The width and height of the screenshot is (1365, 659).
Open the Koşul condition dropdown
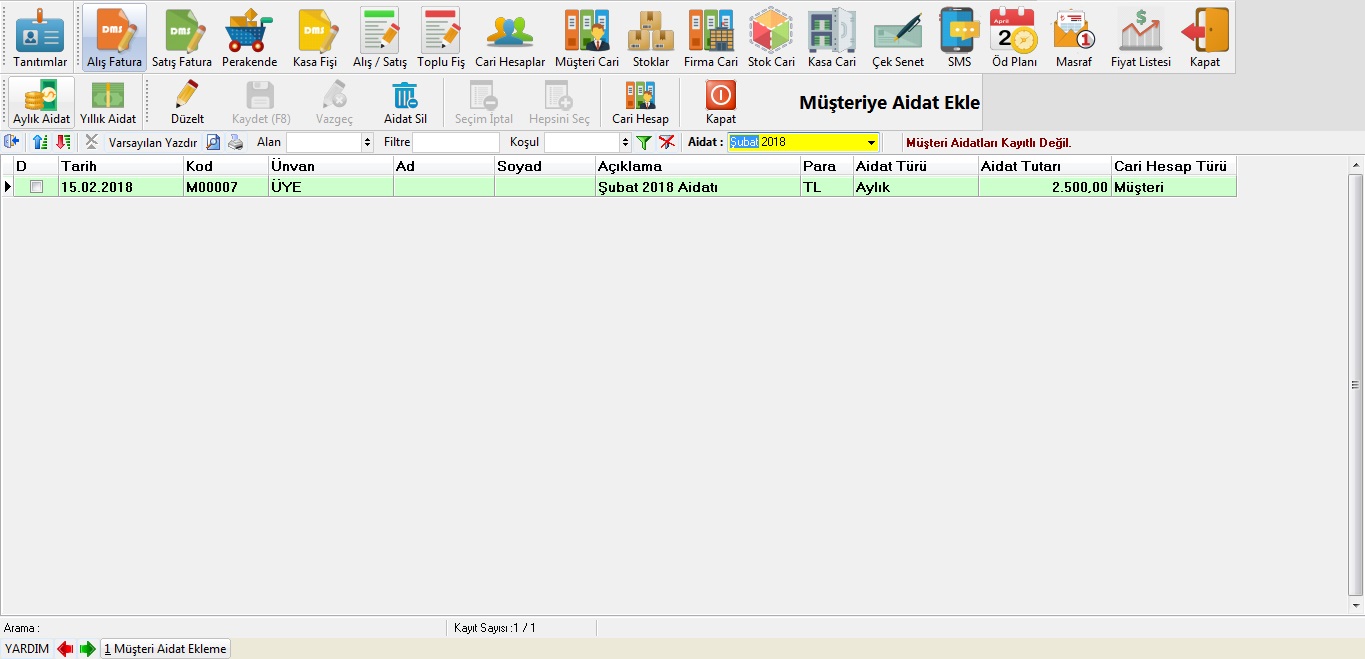[x=625, y=143]
